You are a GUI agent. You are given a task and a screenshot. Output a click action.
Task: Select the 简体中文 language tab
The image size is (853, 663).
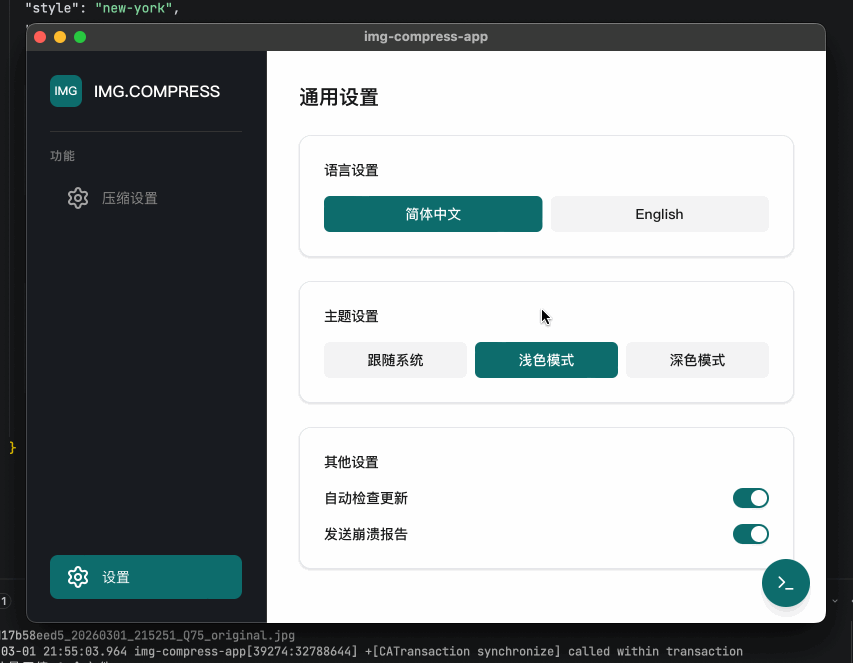coord(432,214)
